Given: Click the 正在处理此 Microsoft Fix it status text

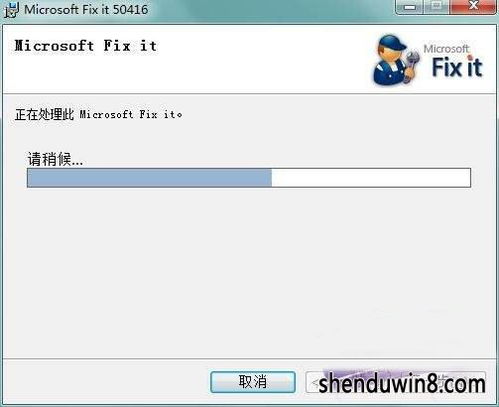Looking at the screenshot, I should click(98, 114).
